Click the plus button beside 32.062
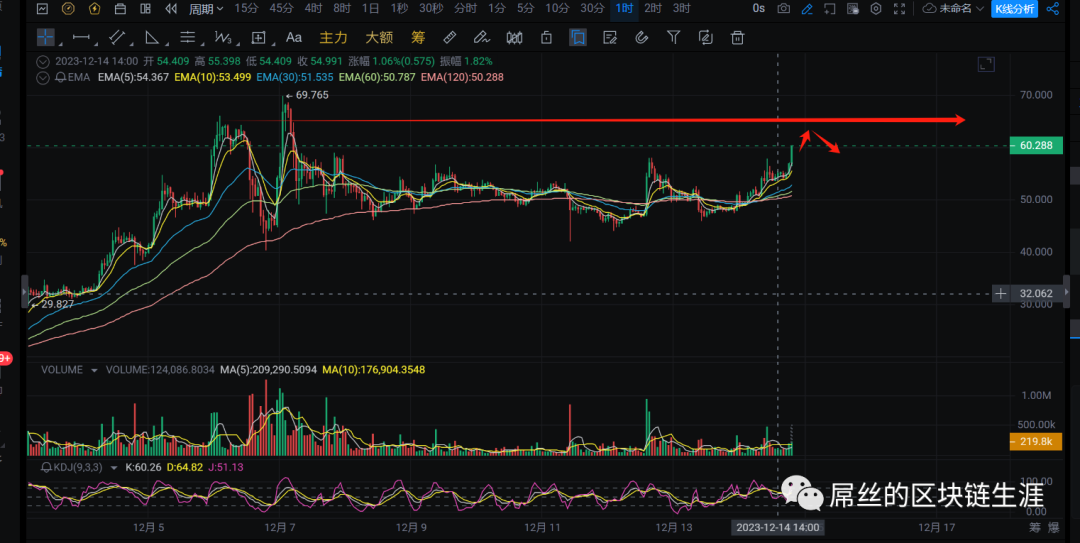This screenshot has width=1080, height=543. (1000, 294)
